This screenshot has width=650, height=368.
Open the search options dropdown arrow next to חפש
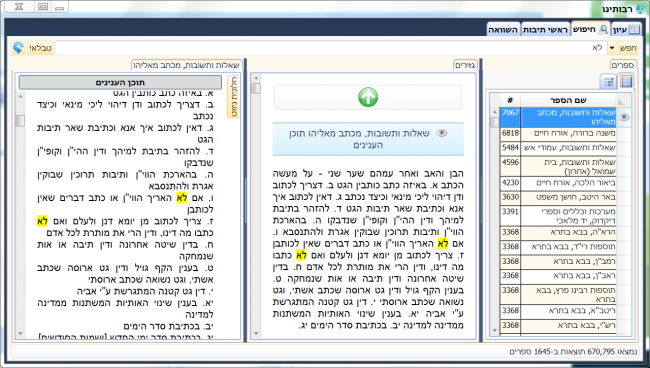click(612, 48)
